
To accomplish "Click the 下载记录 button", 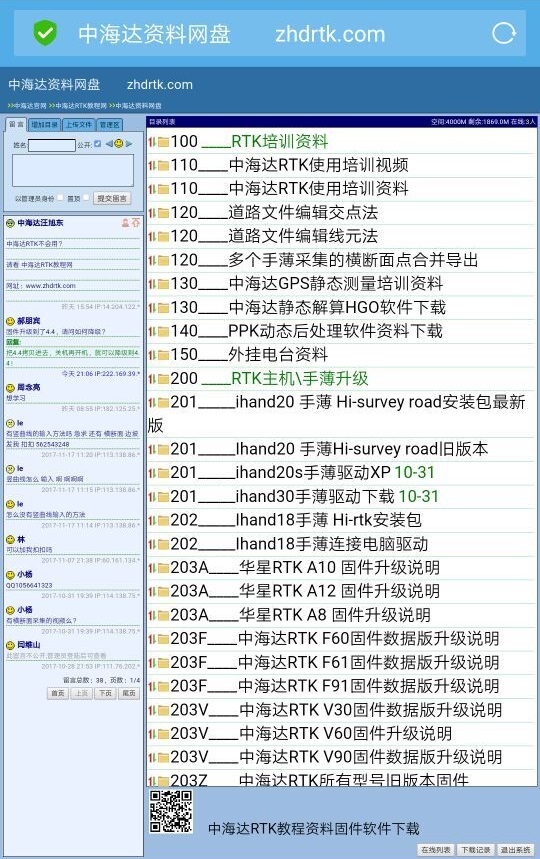I will tap(475, 850).
